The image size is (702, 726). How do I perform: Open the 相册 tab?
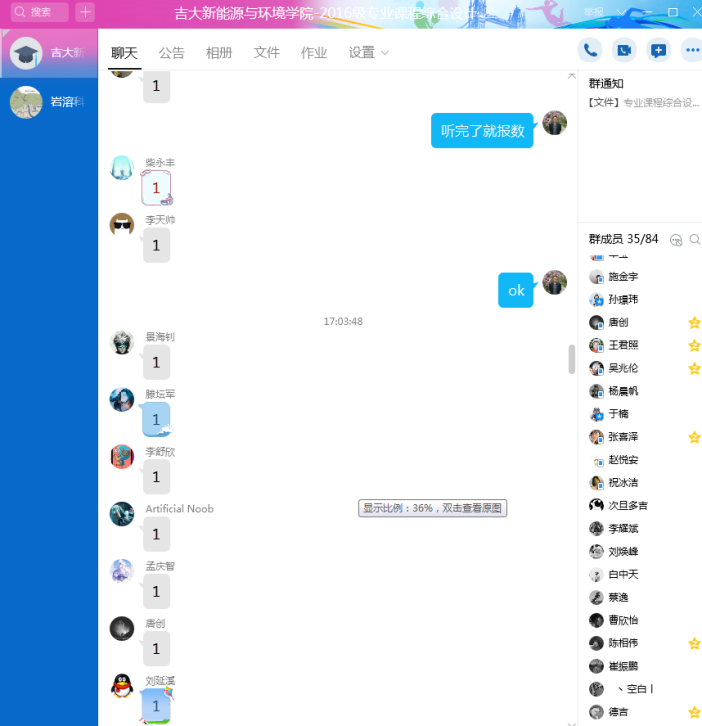(219, 53)
